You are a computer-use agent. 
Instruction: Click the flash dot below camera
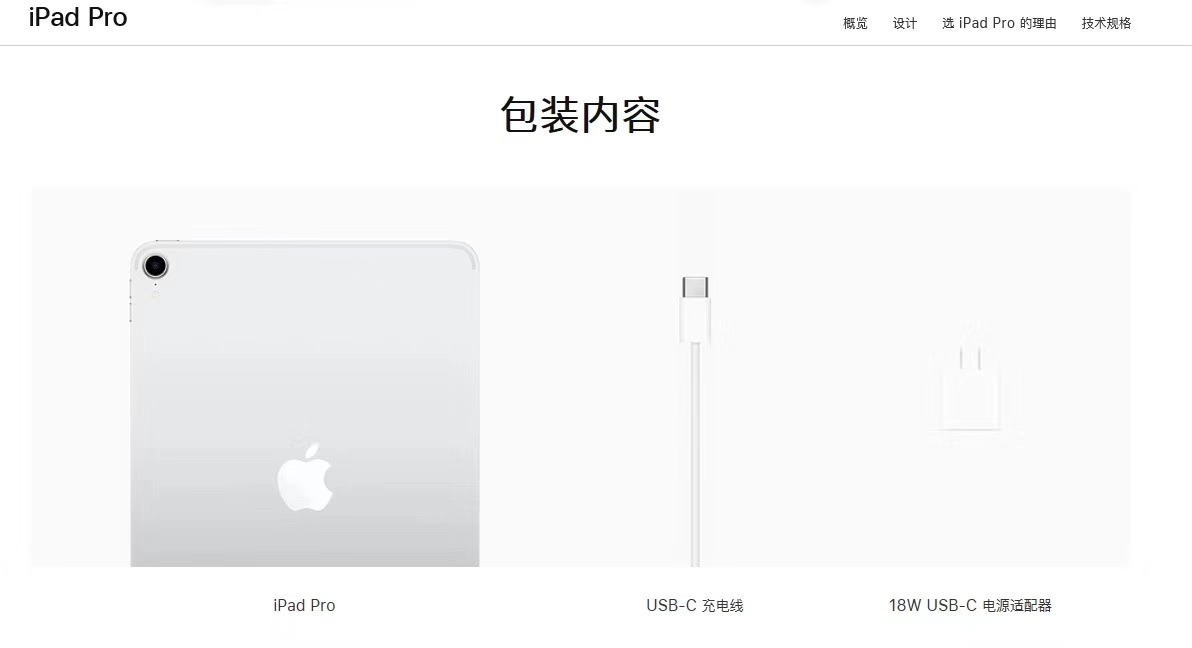coord(156,294)
